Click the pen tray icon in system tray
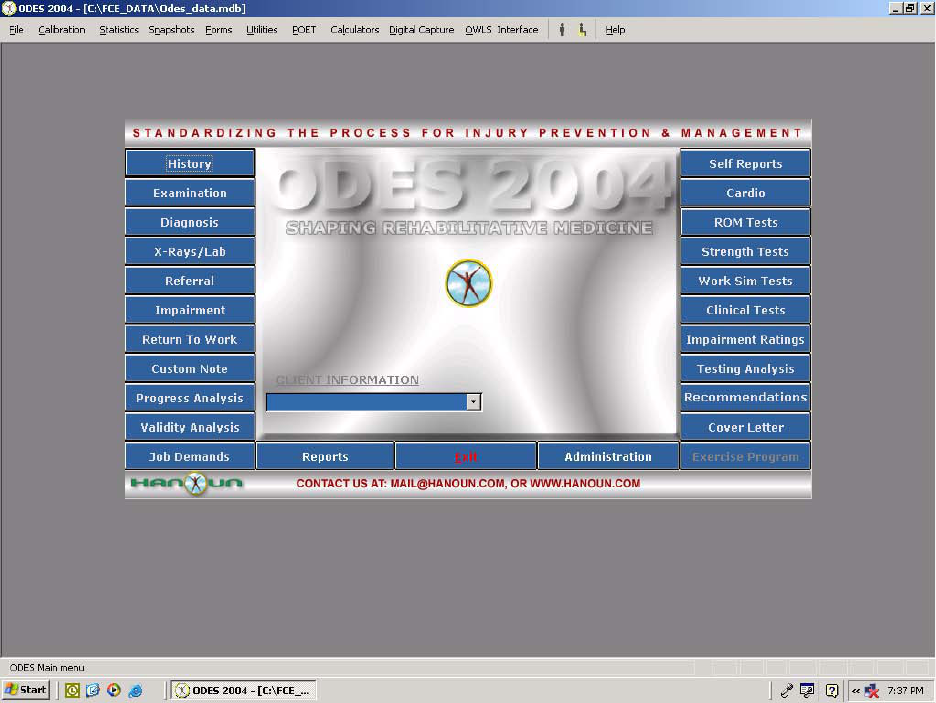The height and width of the screenshot is (703, 936). pyautogui.click(x=786, y=690)
